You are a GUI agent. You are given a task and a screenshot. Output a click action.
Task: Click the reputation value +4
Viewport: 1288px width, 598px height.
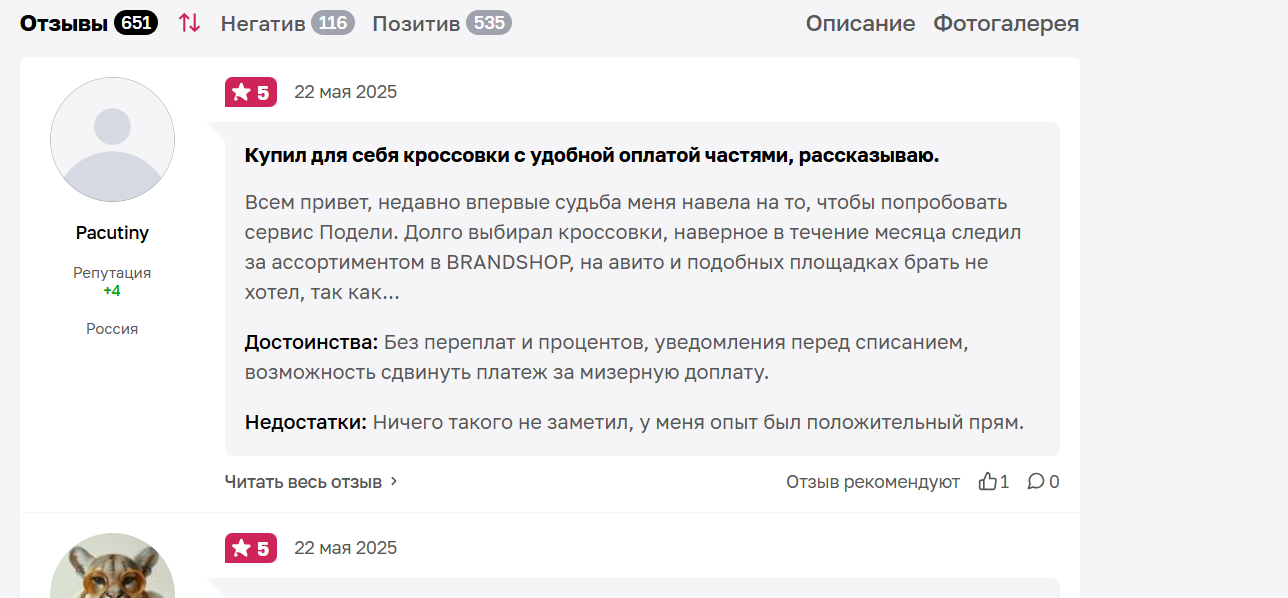tap(112, 291)
